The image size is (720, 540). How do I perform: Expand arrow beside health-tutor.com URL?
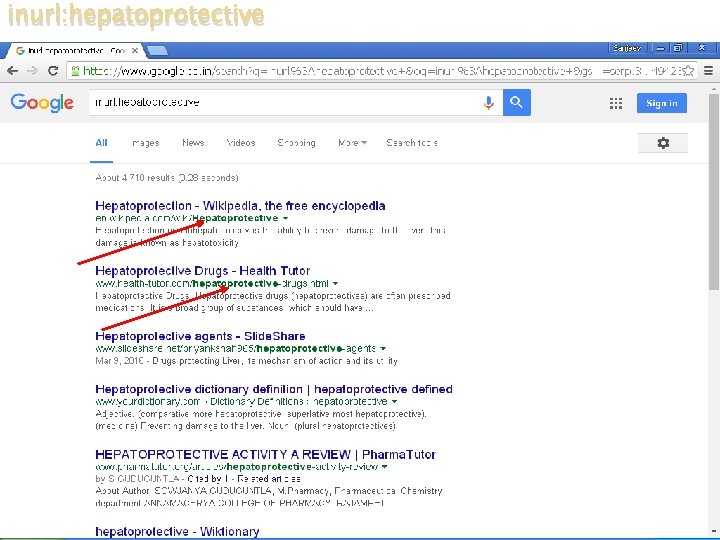click(335, 283)
